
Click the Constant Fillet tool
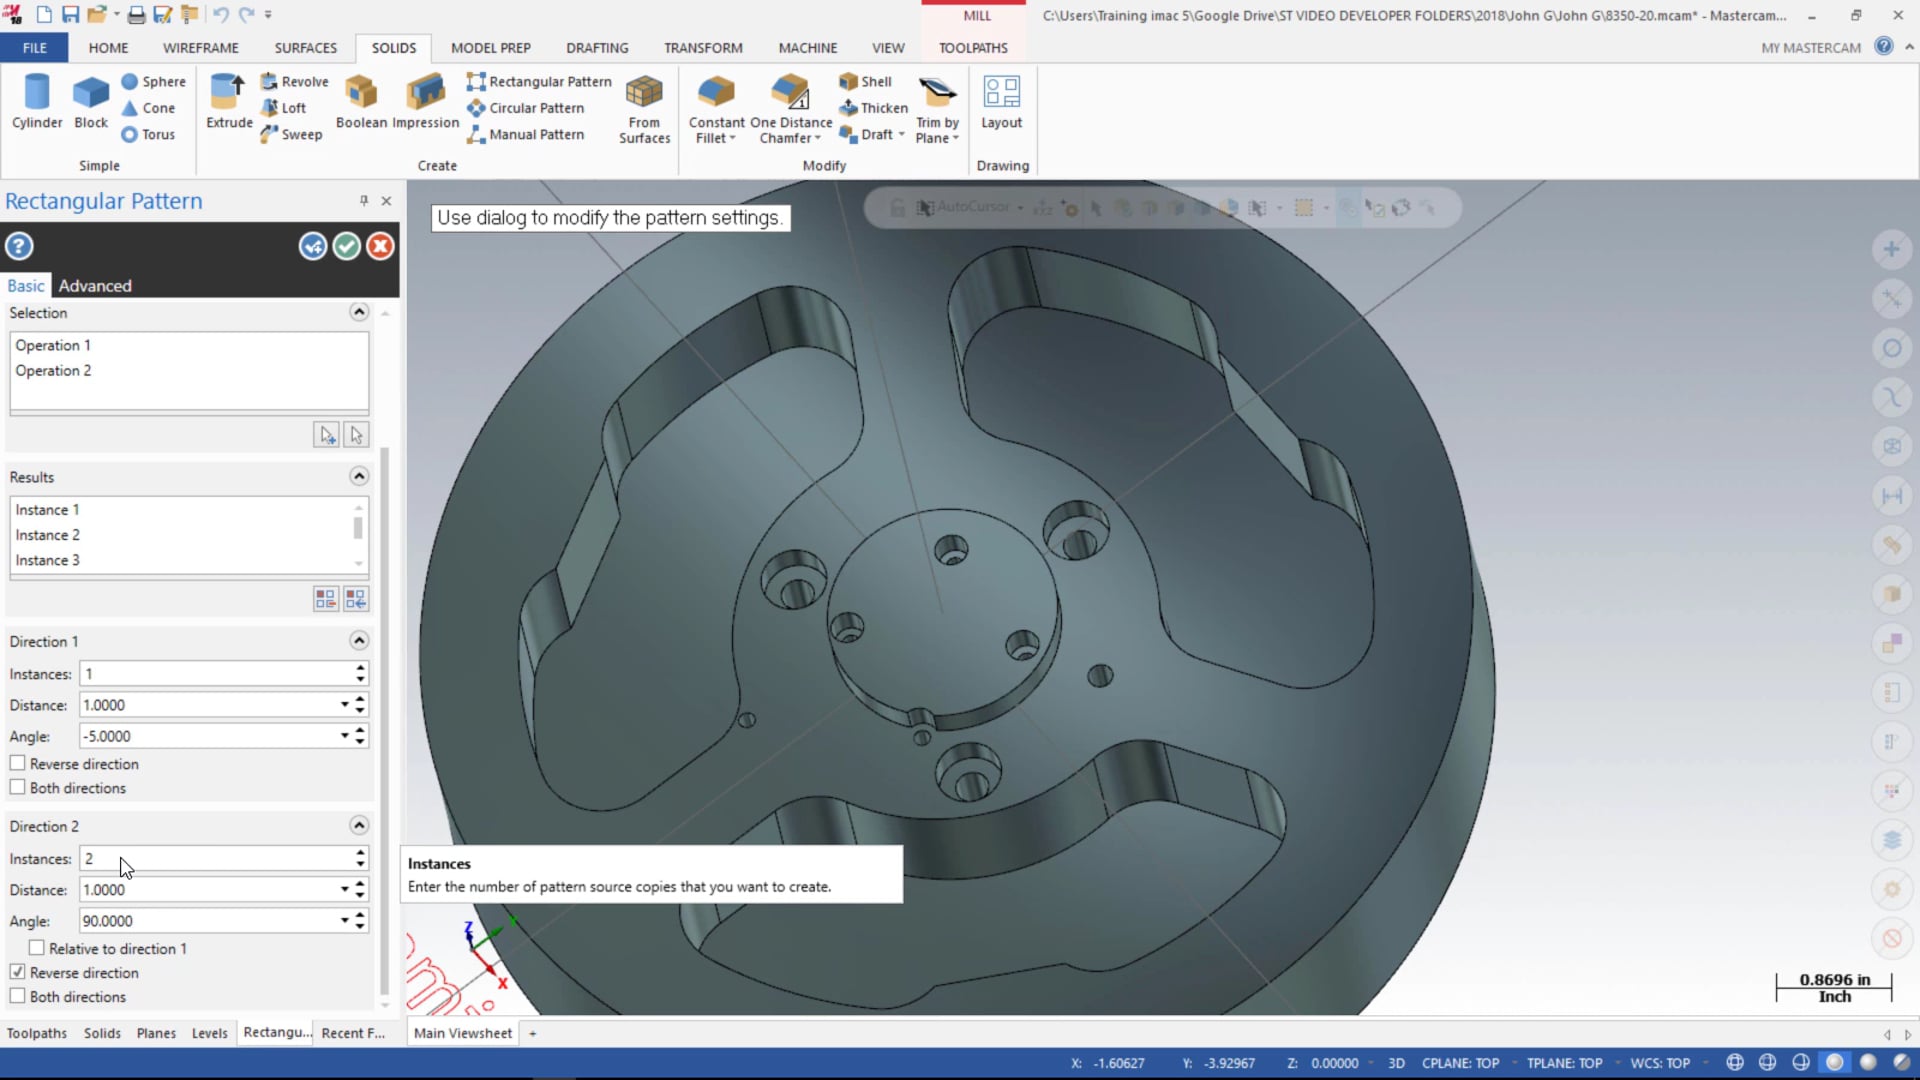(x=715, y=109)
